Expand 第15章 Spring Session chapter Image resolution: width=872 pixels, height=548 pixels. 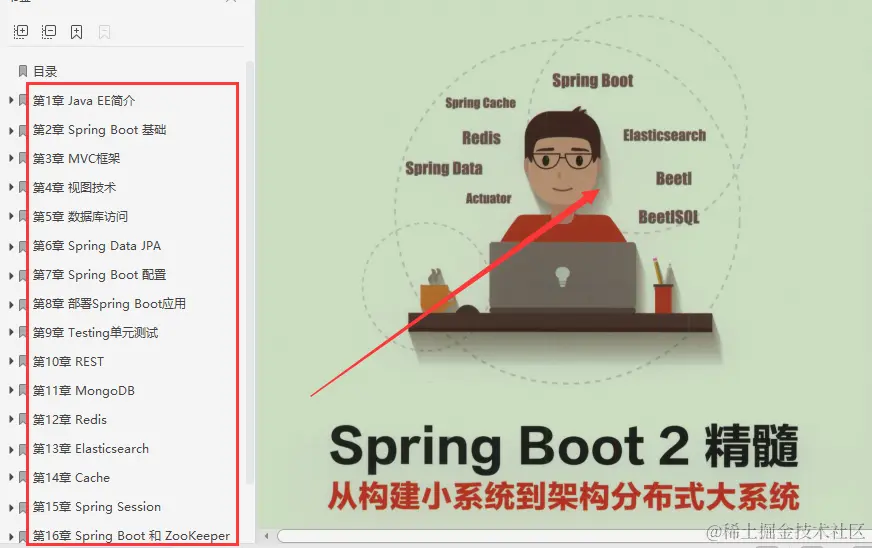click(x=11, y=507)
